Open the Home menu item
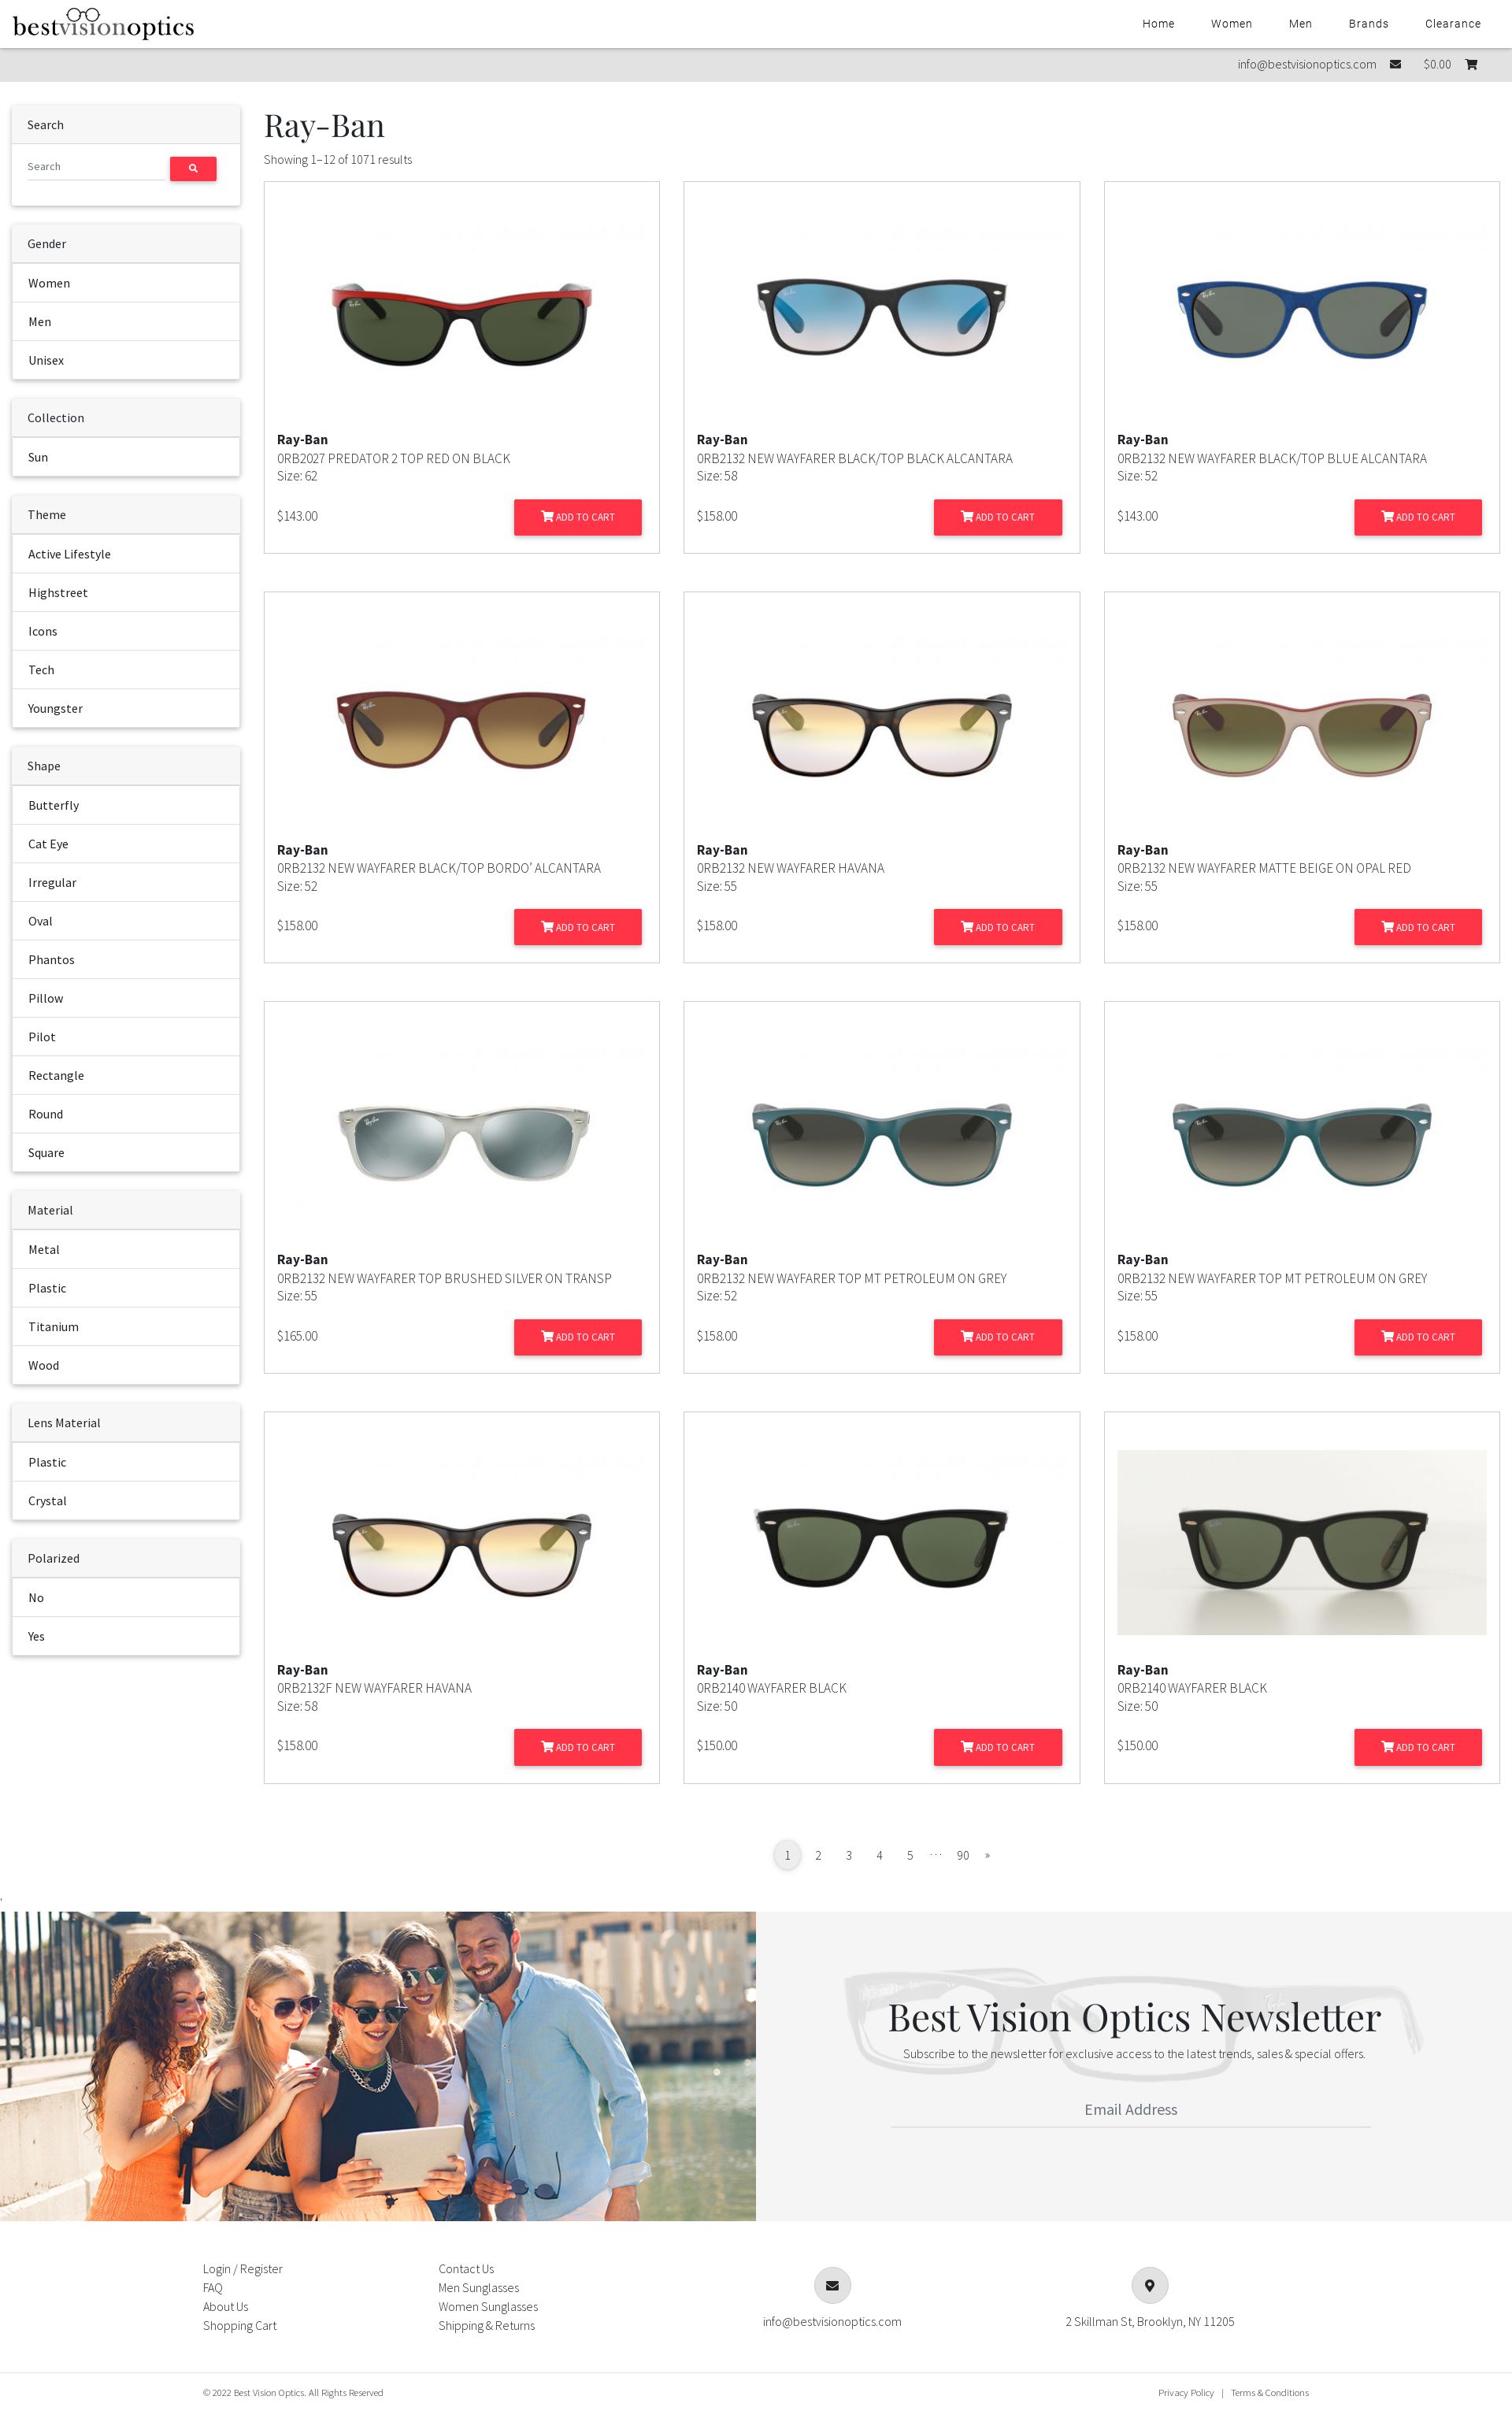 [1158, 24]
